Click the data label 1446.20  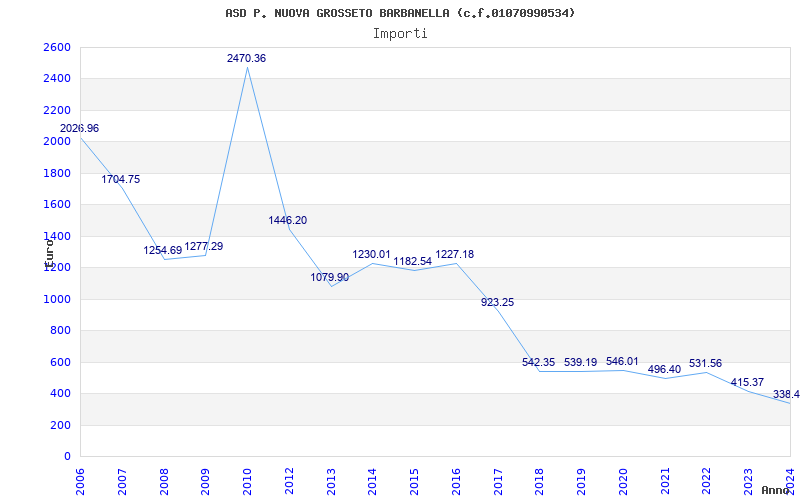288,220
